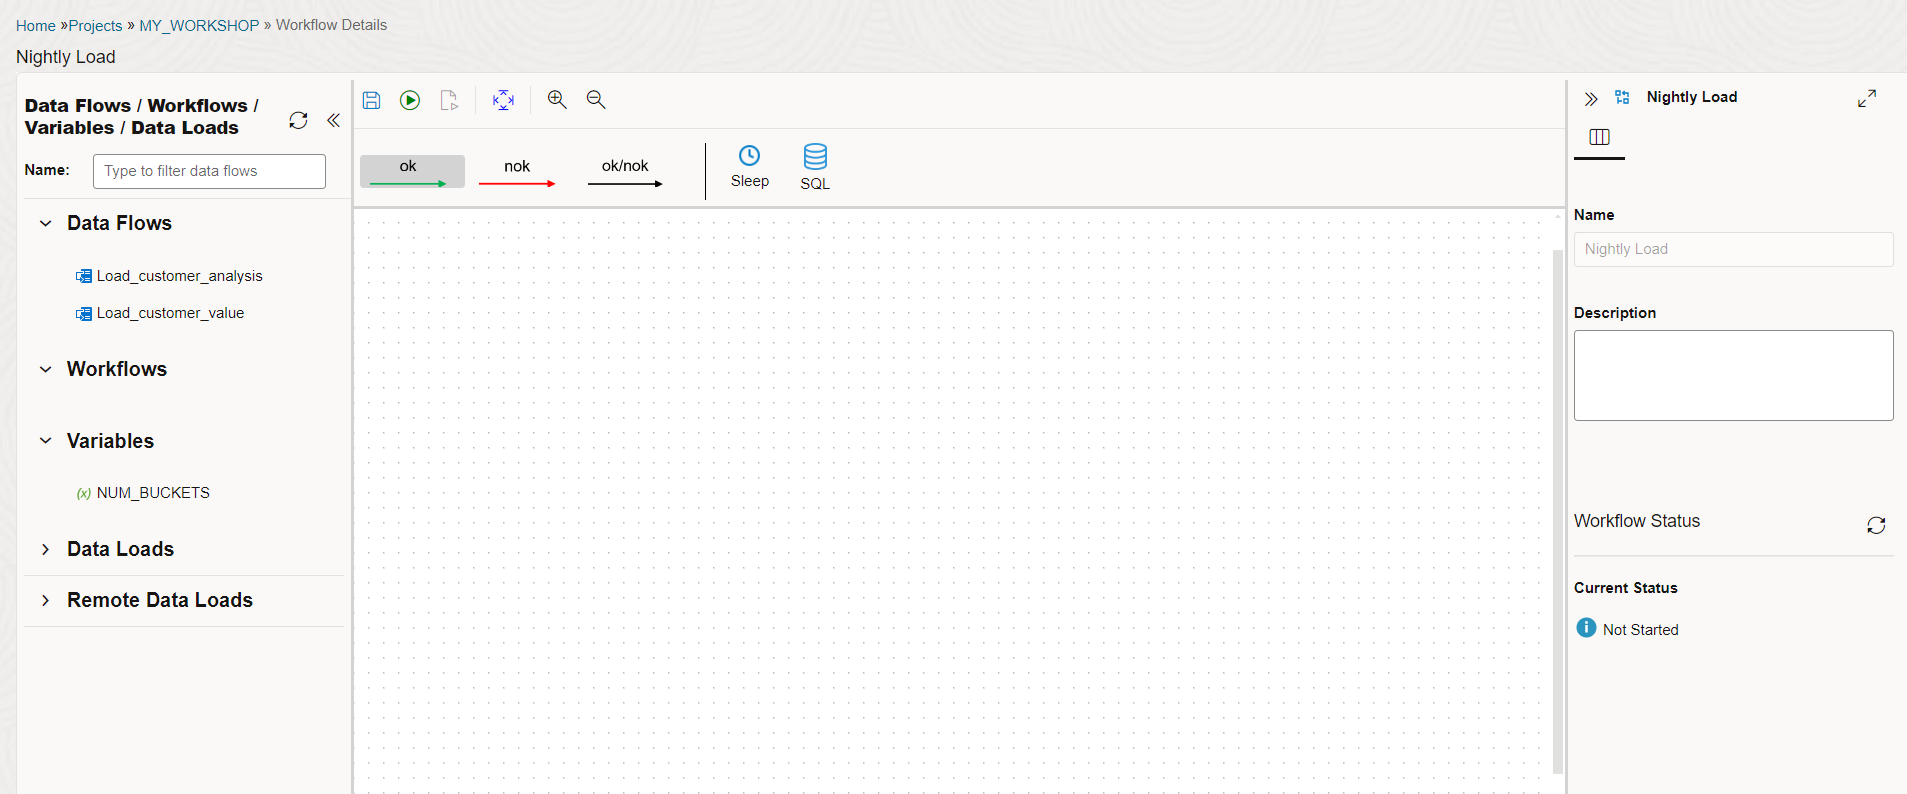The image size is (1907, 794).
Task: Click the Variables heading text
Action: 110,441
